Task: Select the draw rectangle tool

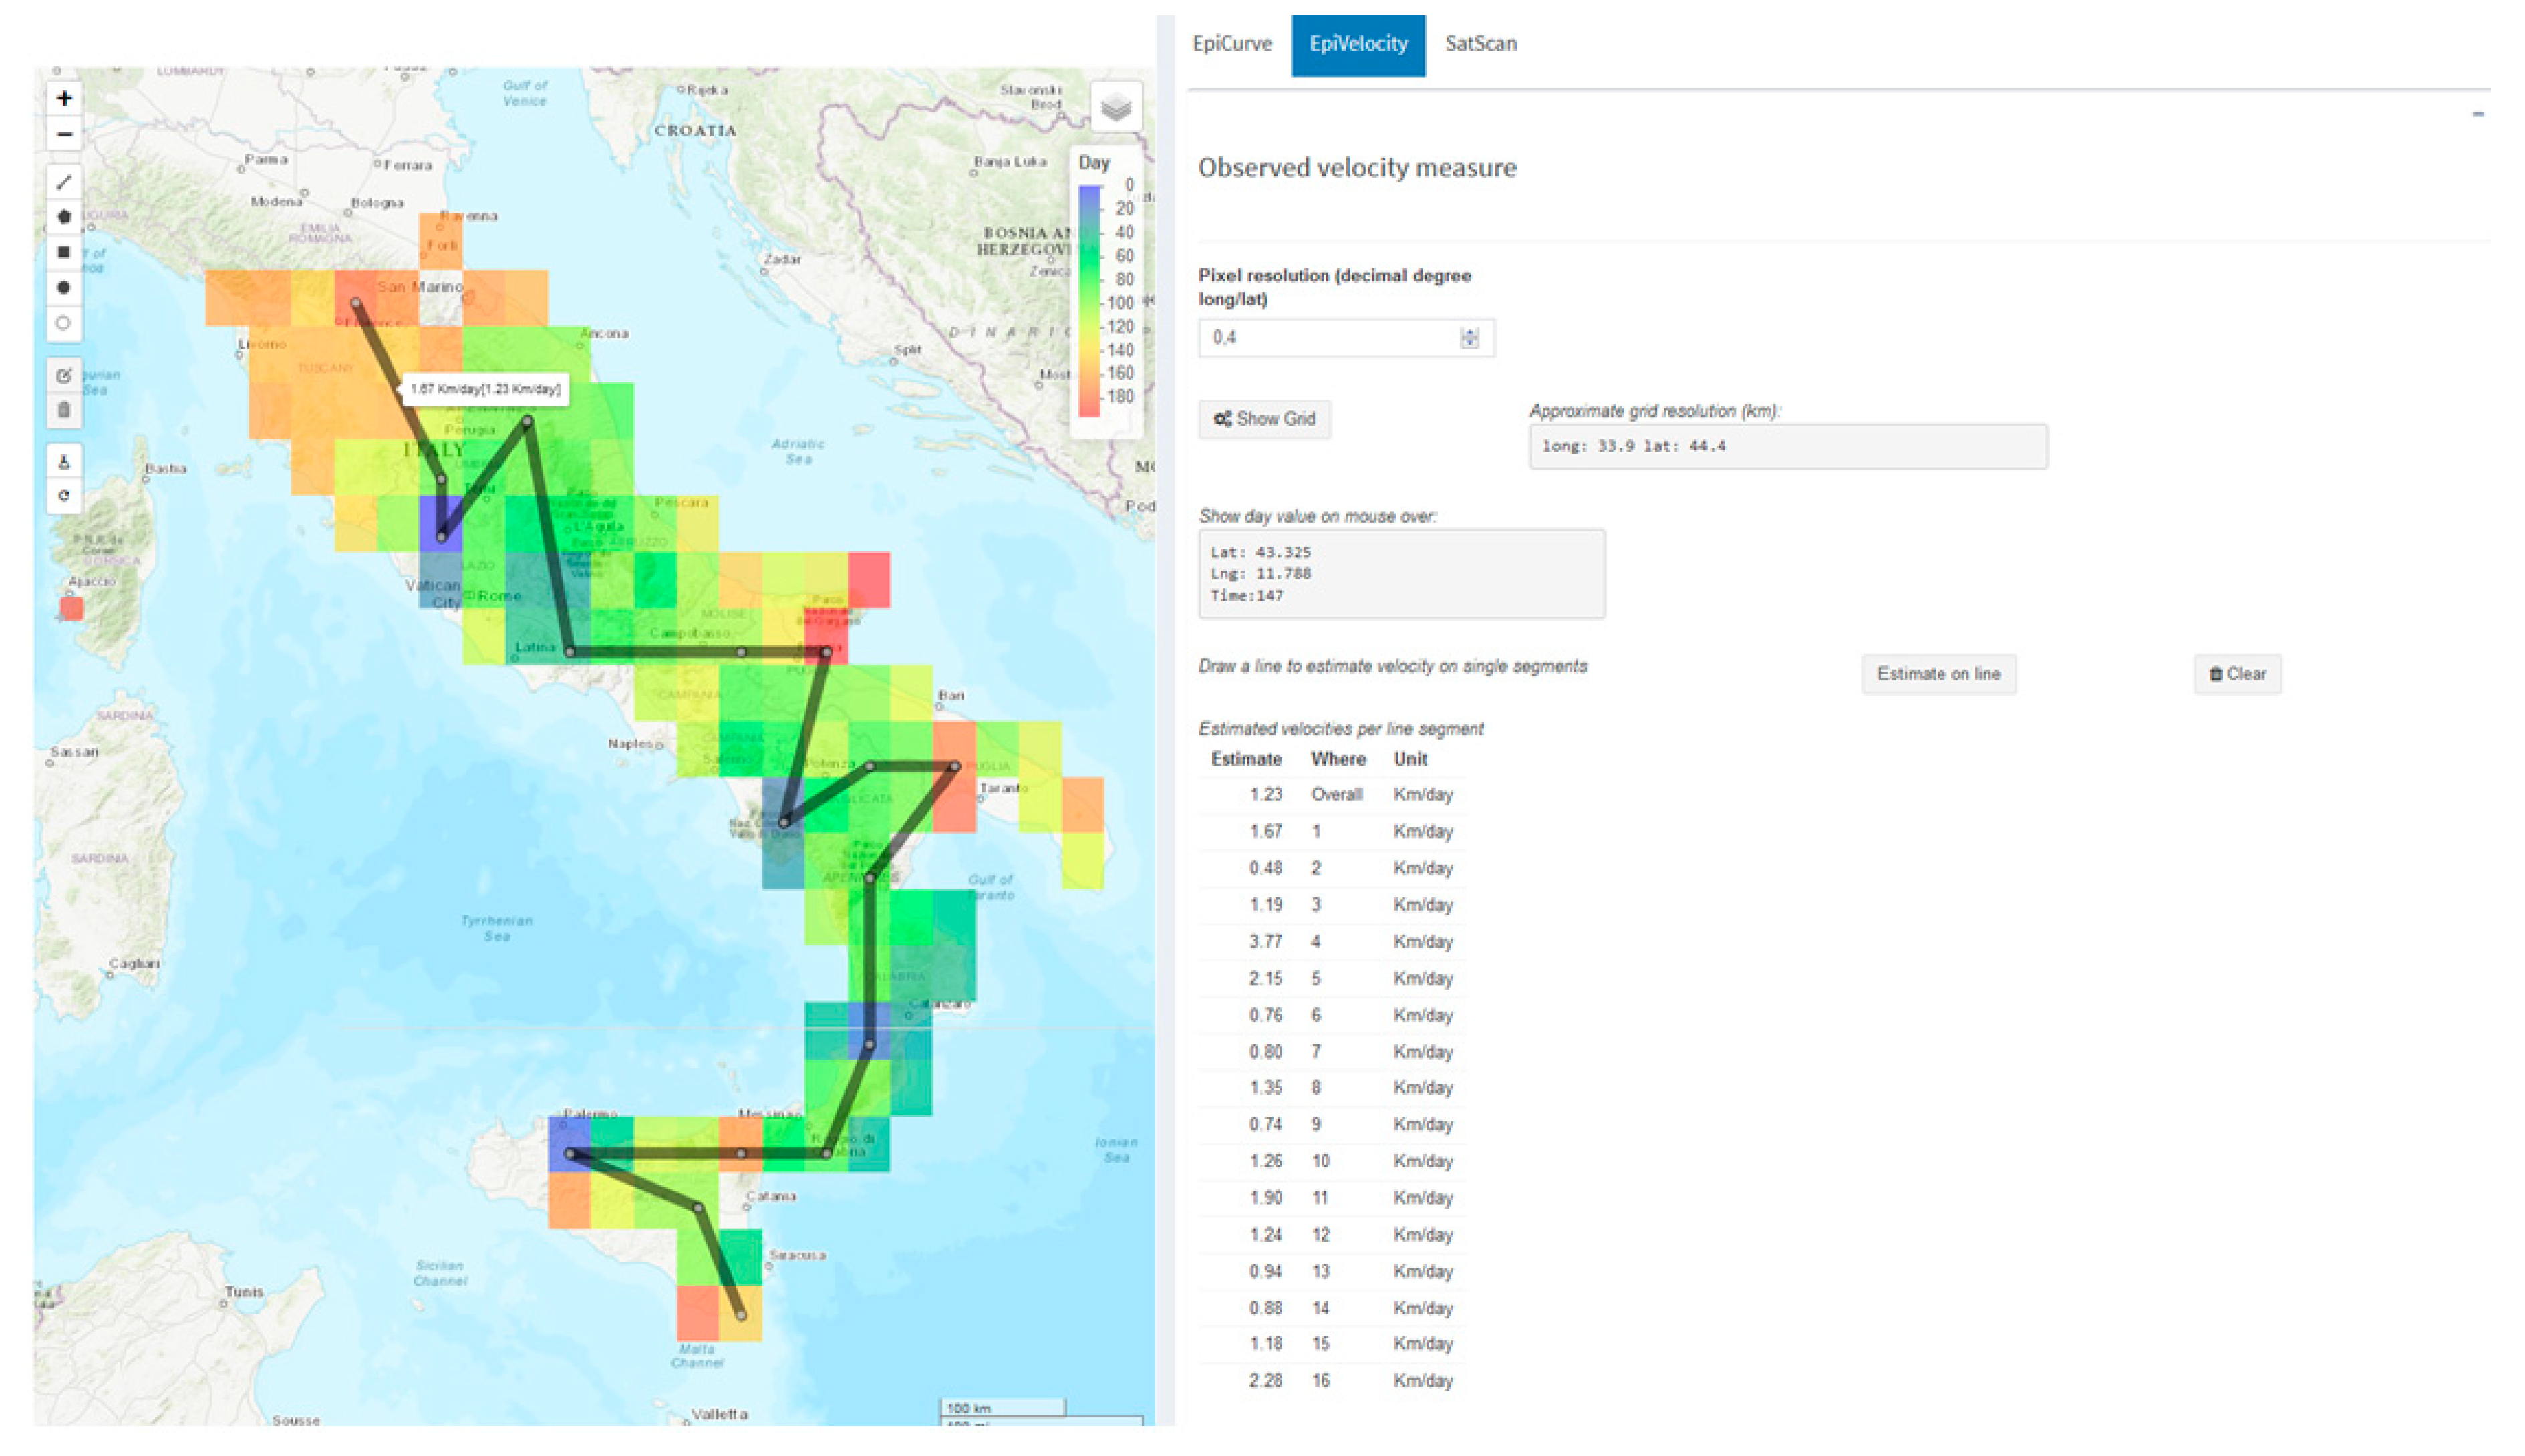Action: click(64, 252)
